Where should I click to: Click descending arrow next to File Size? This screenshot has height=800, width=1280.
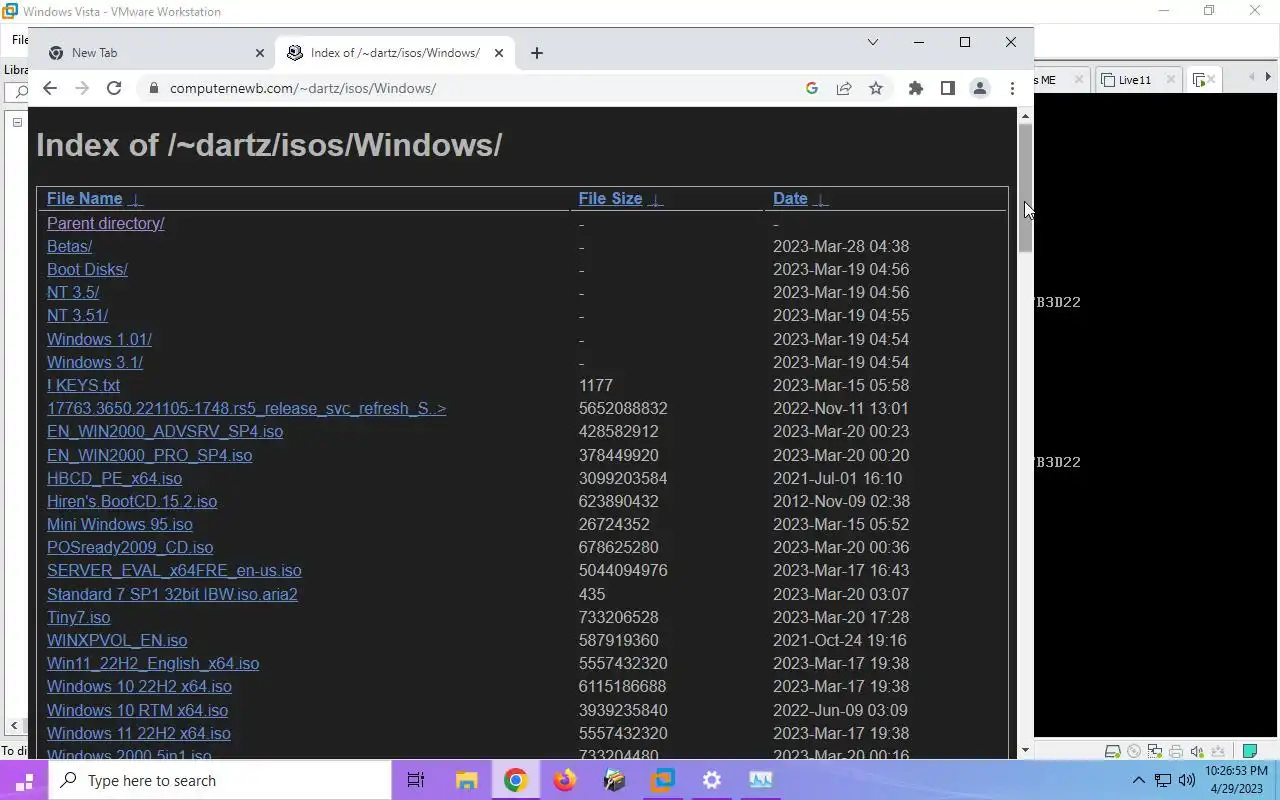click(655, 199)
